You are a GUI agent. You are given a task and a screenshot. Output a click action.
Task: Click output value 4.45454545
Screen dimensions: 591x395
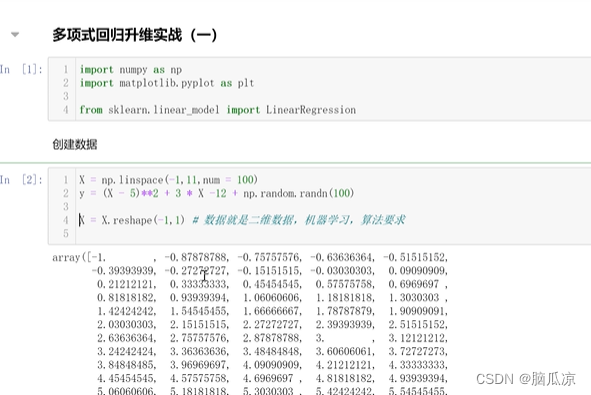(126, 378)
